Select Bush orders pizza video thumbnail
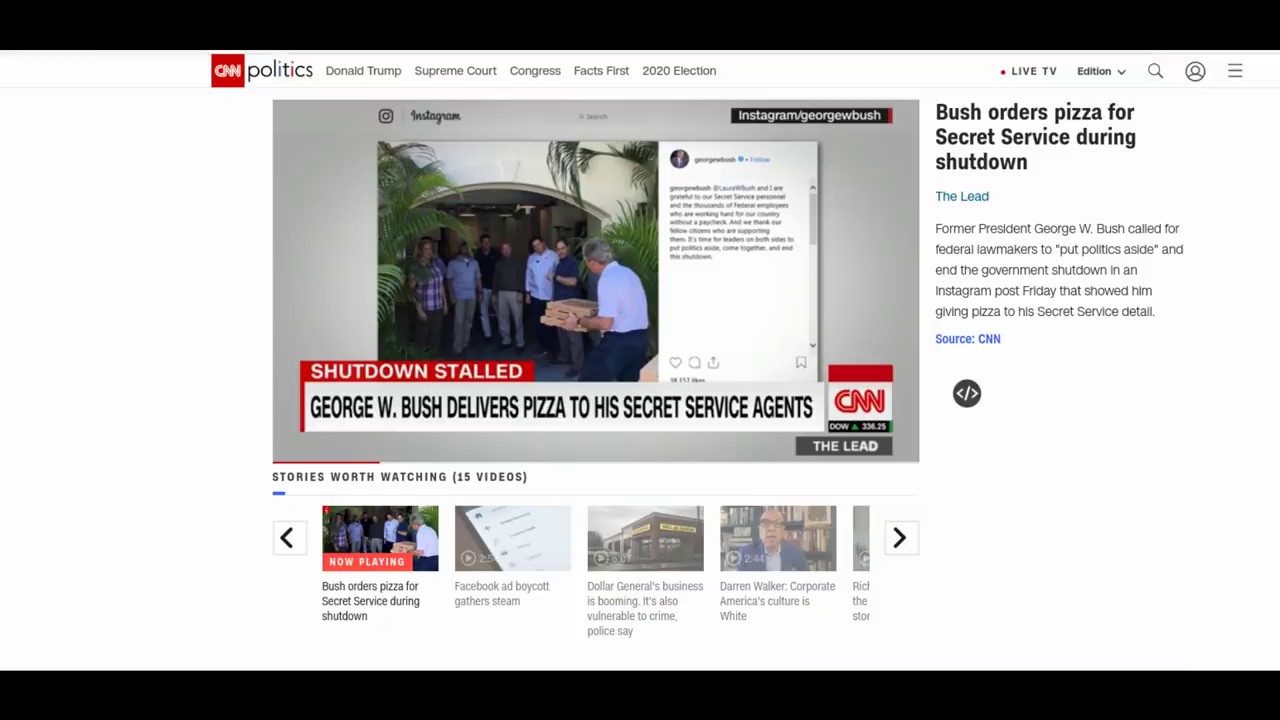Viewport: 1280px width, 720px height. (380, 538)
